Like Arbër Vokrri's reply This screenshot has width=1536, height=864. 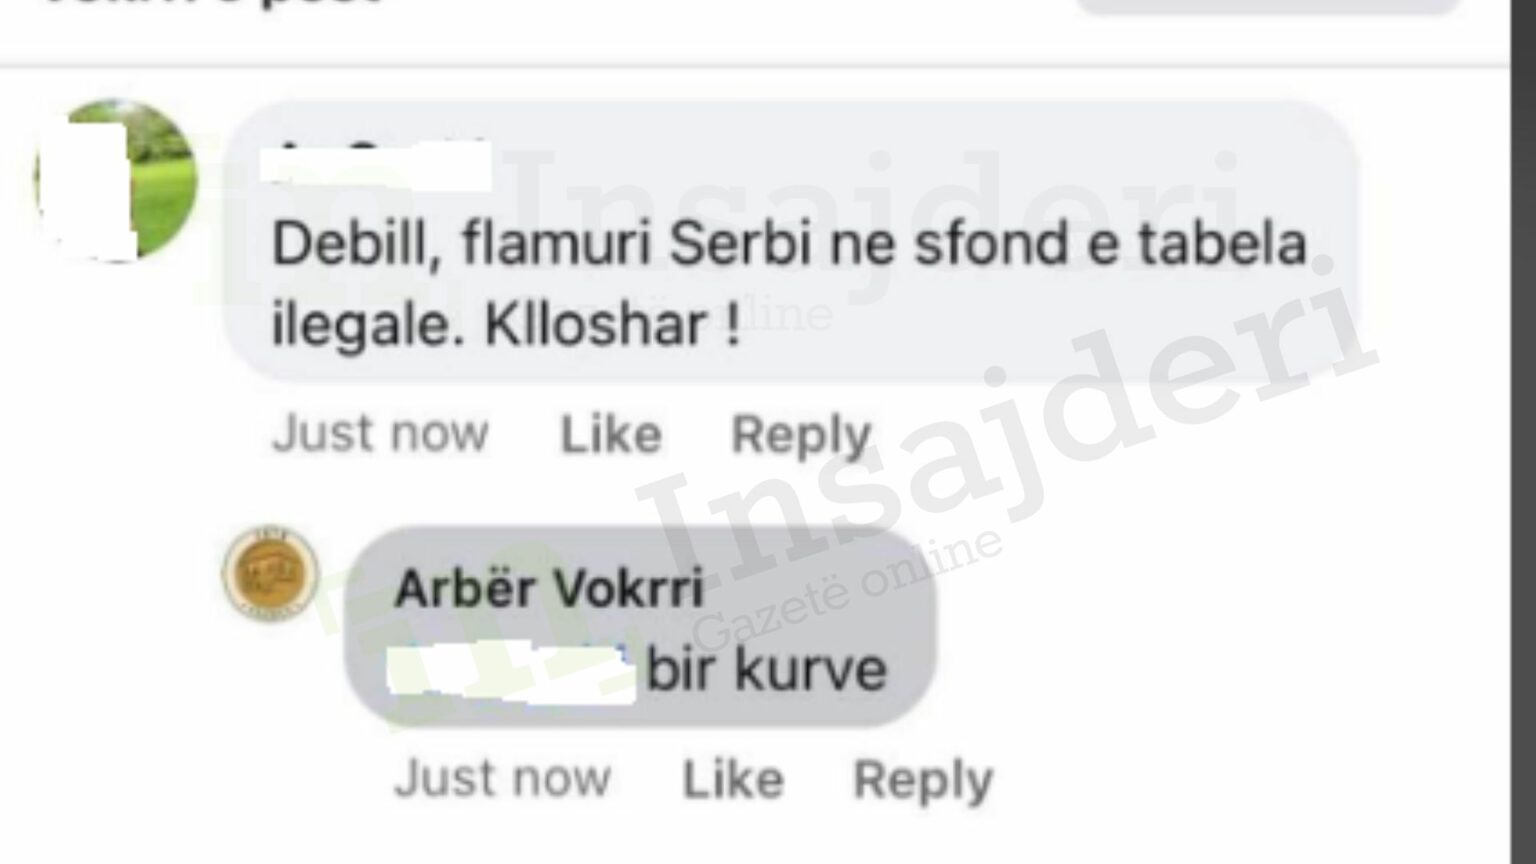coord(733,780)
